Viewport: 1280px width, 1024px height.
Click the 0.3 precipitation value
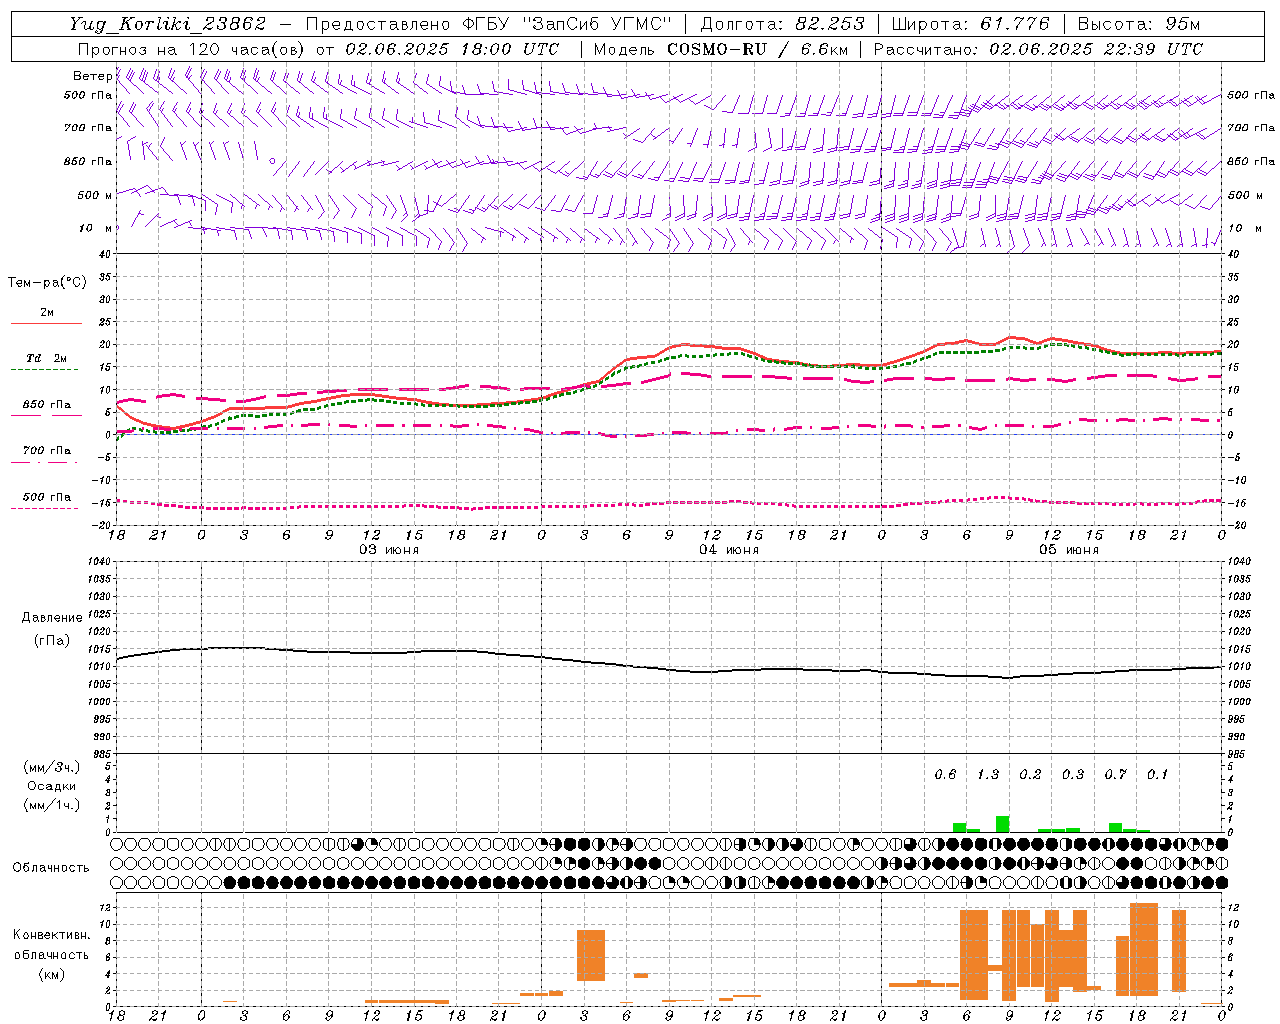1073,775
